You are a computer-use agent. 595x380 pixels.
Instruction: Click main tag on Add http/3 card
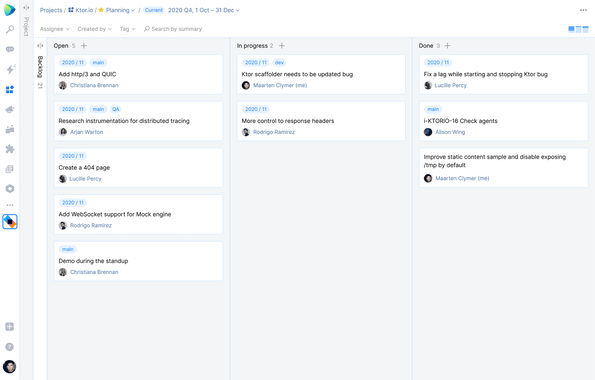pos(98,63)
